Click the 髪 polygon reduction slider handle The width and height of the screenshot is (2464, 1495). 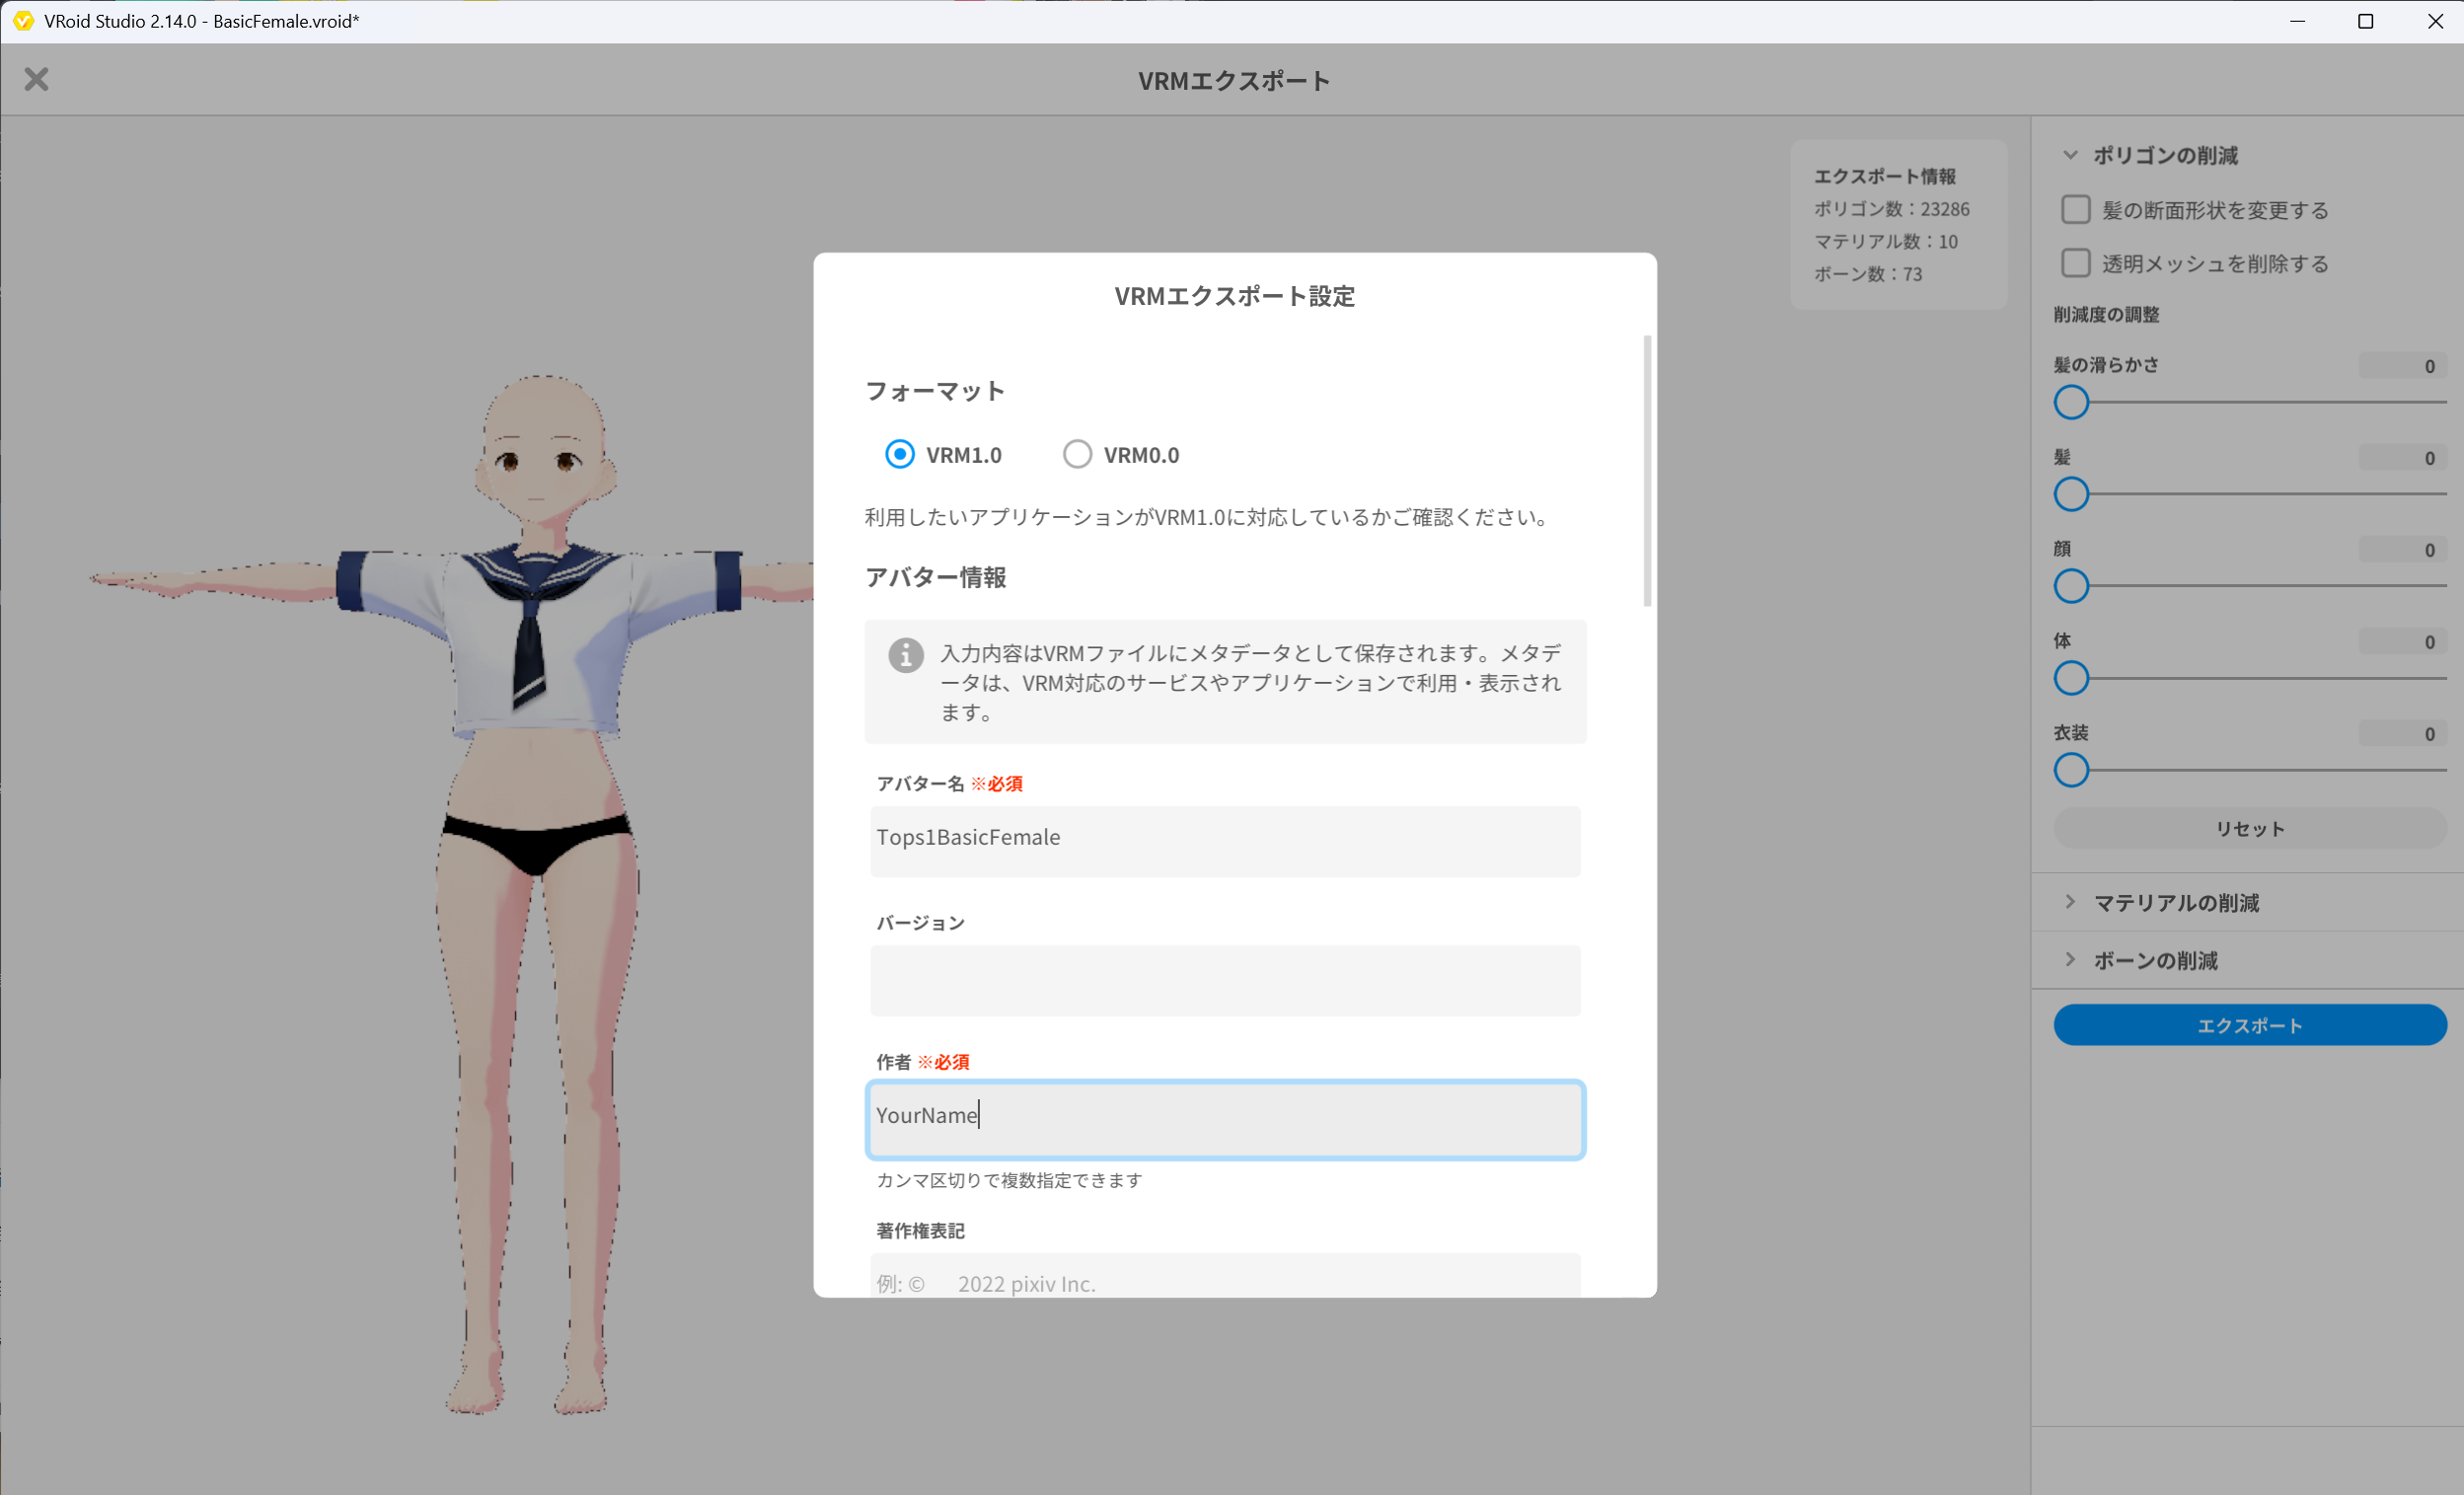2071,494
